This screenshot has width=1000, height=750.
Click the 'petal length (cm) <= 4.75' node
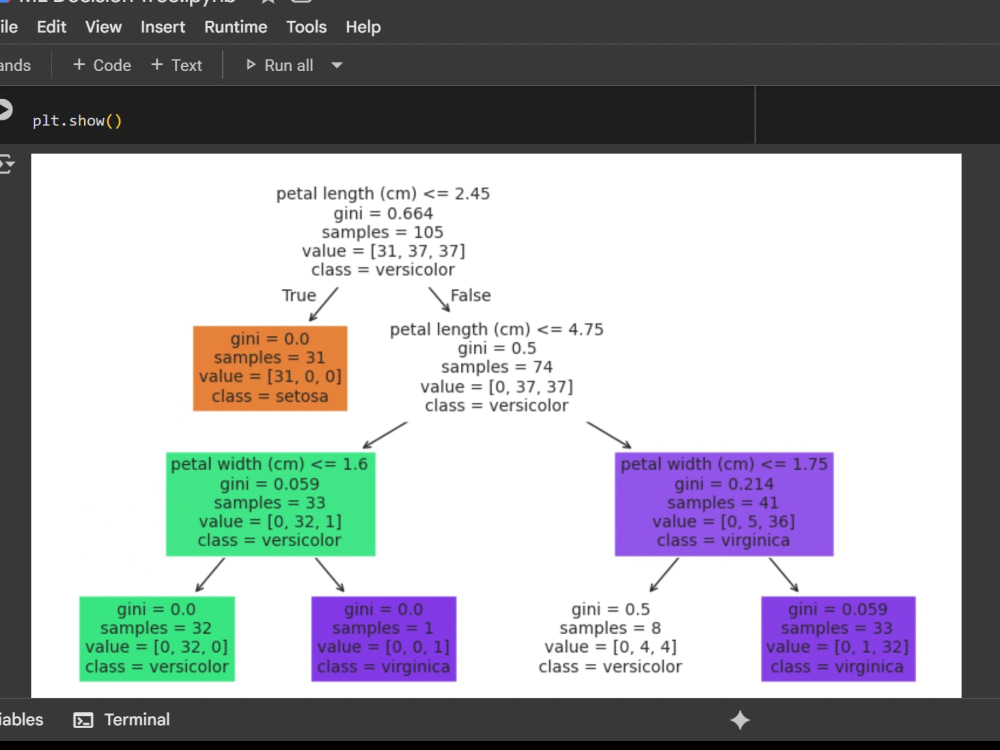pos(496,367)
